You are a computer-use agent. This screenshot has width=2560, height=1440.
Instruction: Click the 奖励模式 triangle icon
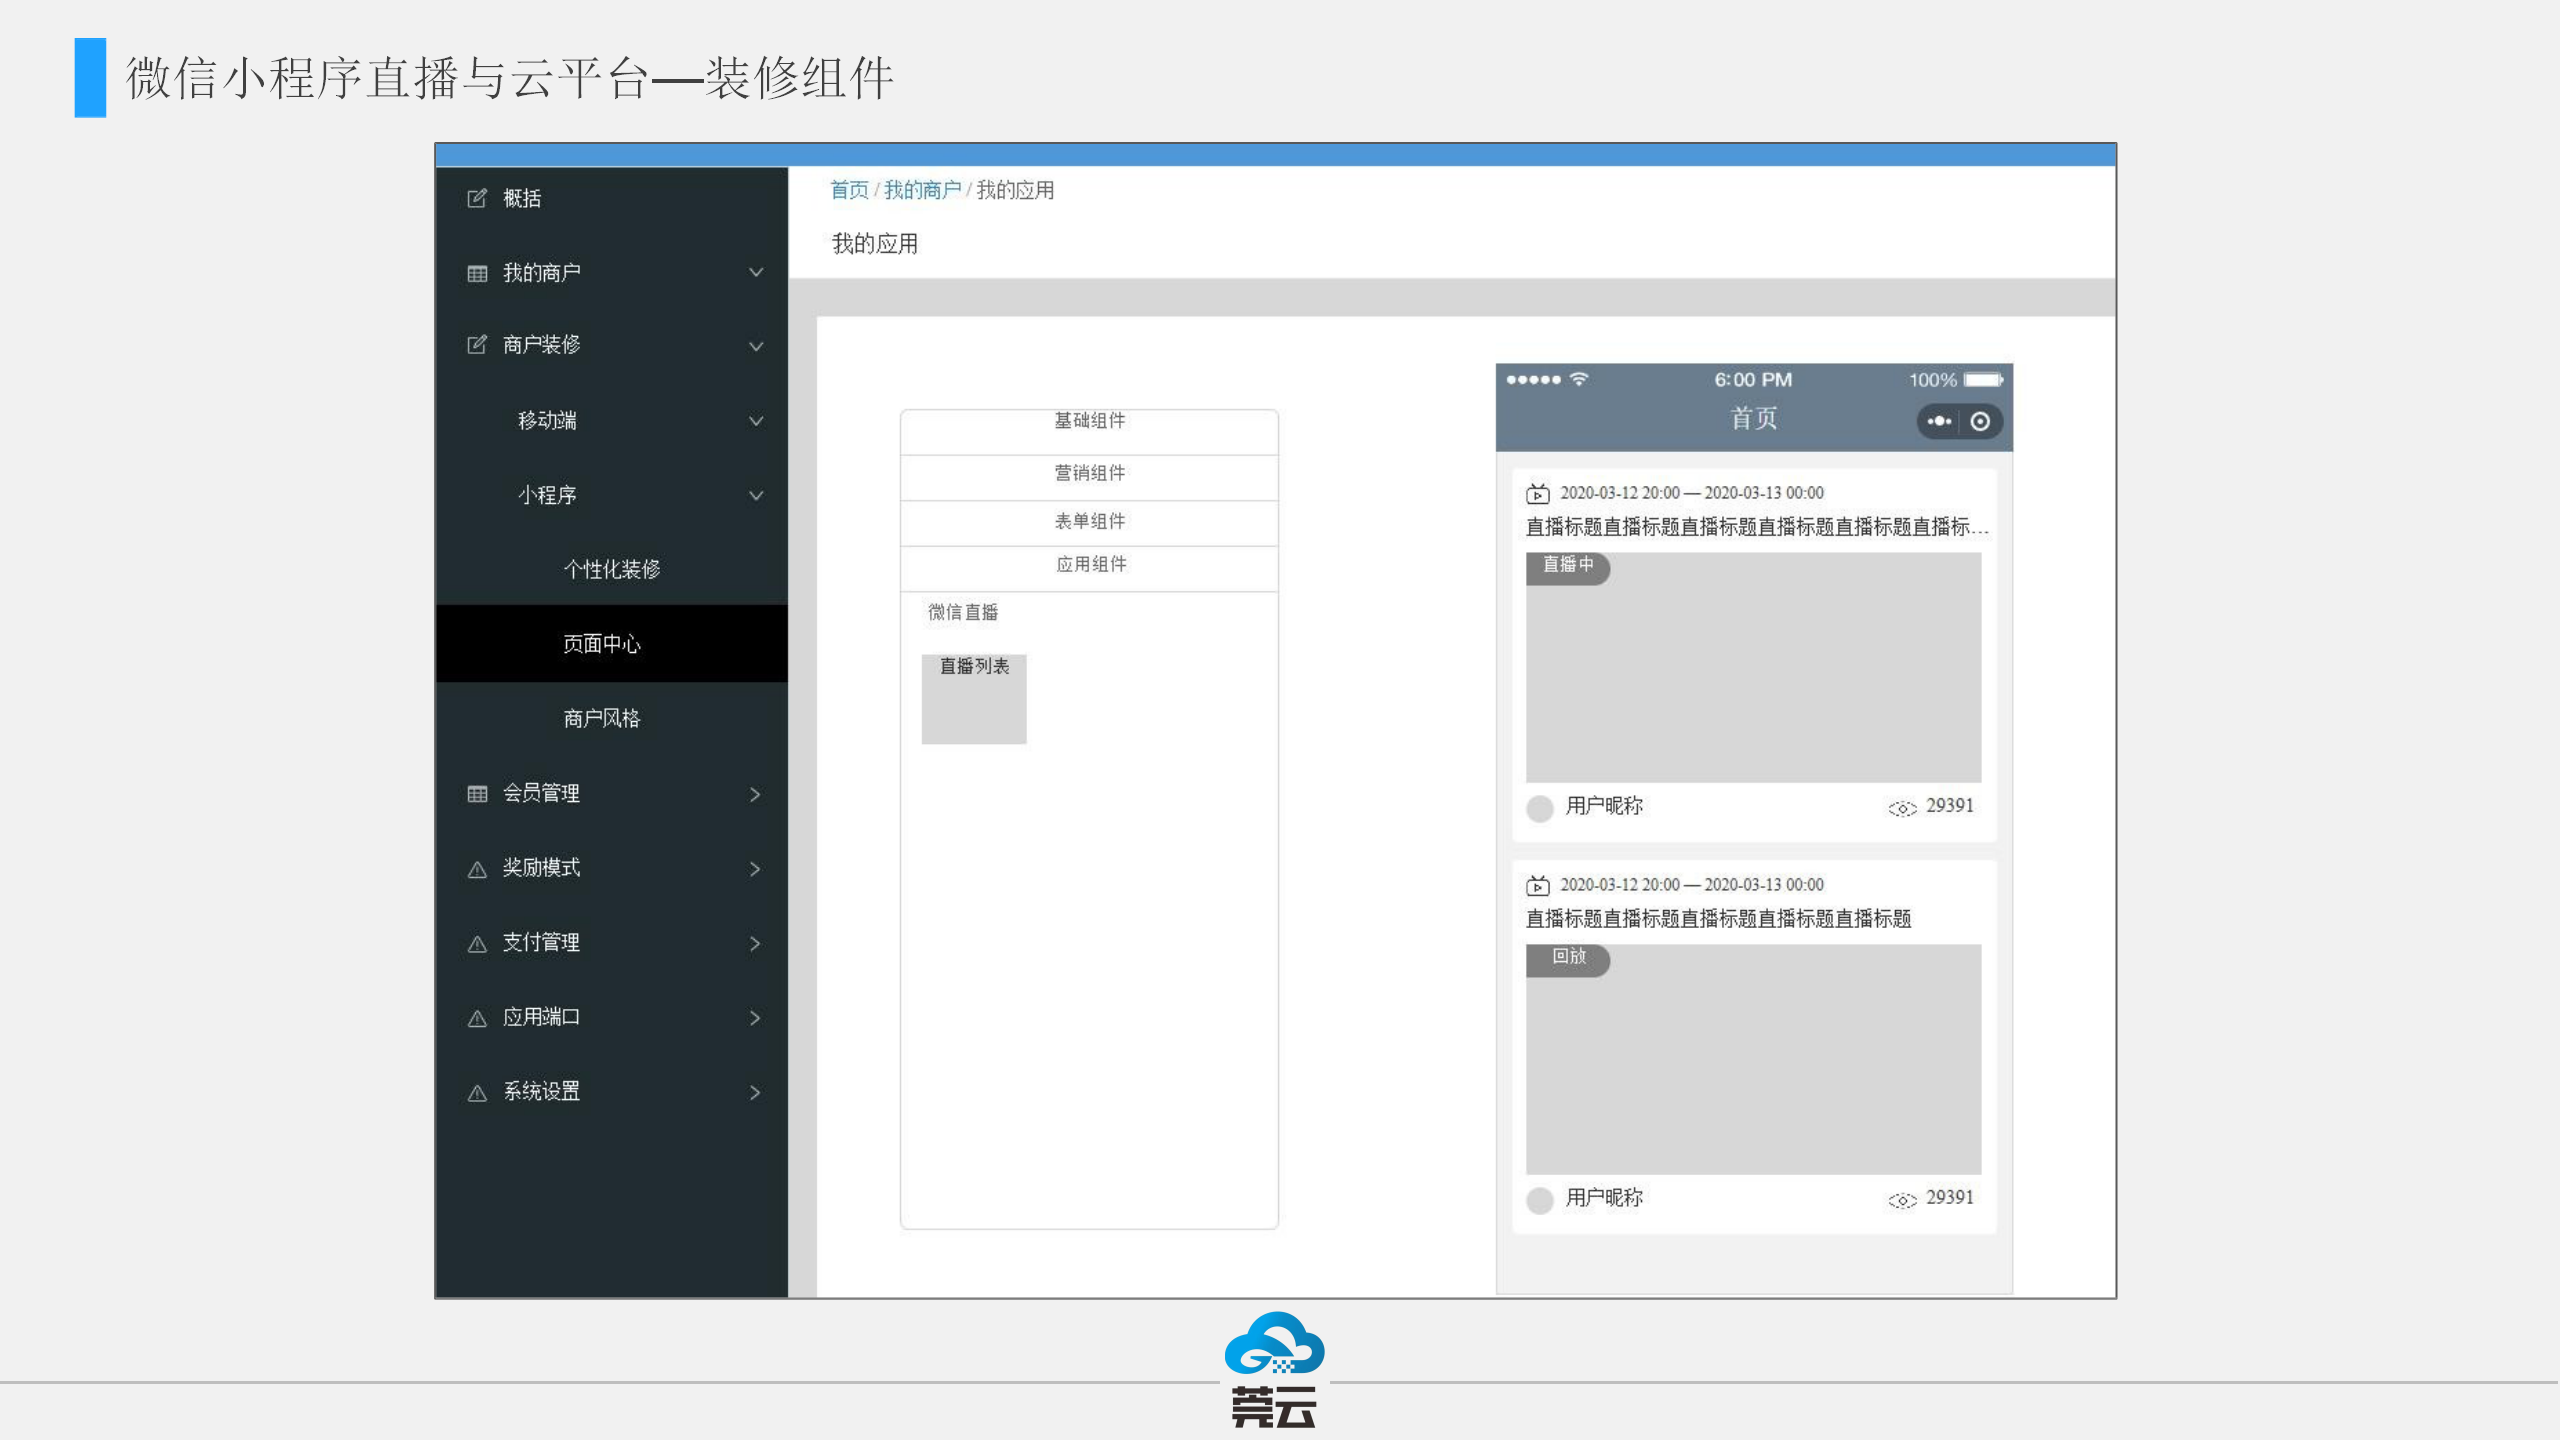[x=477, y=869]
